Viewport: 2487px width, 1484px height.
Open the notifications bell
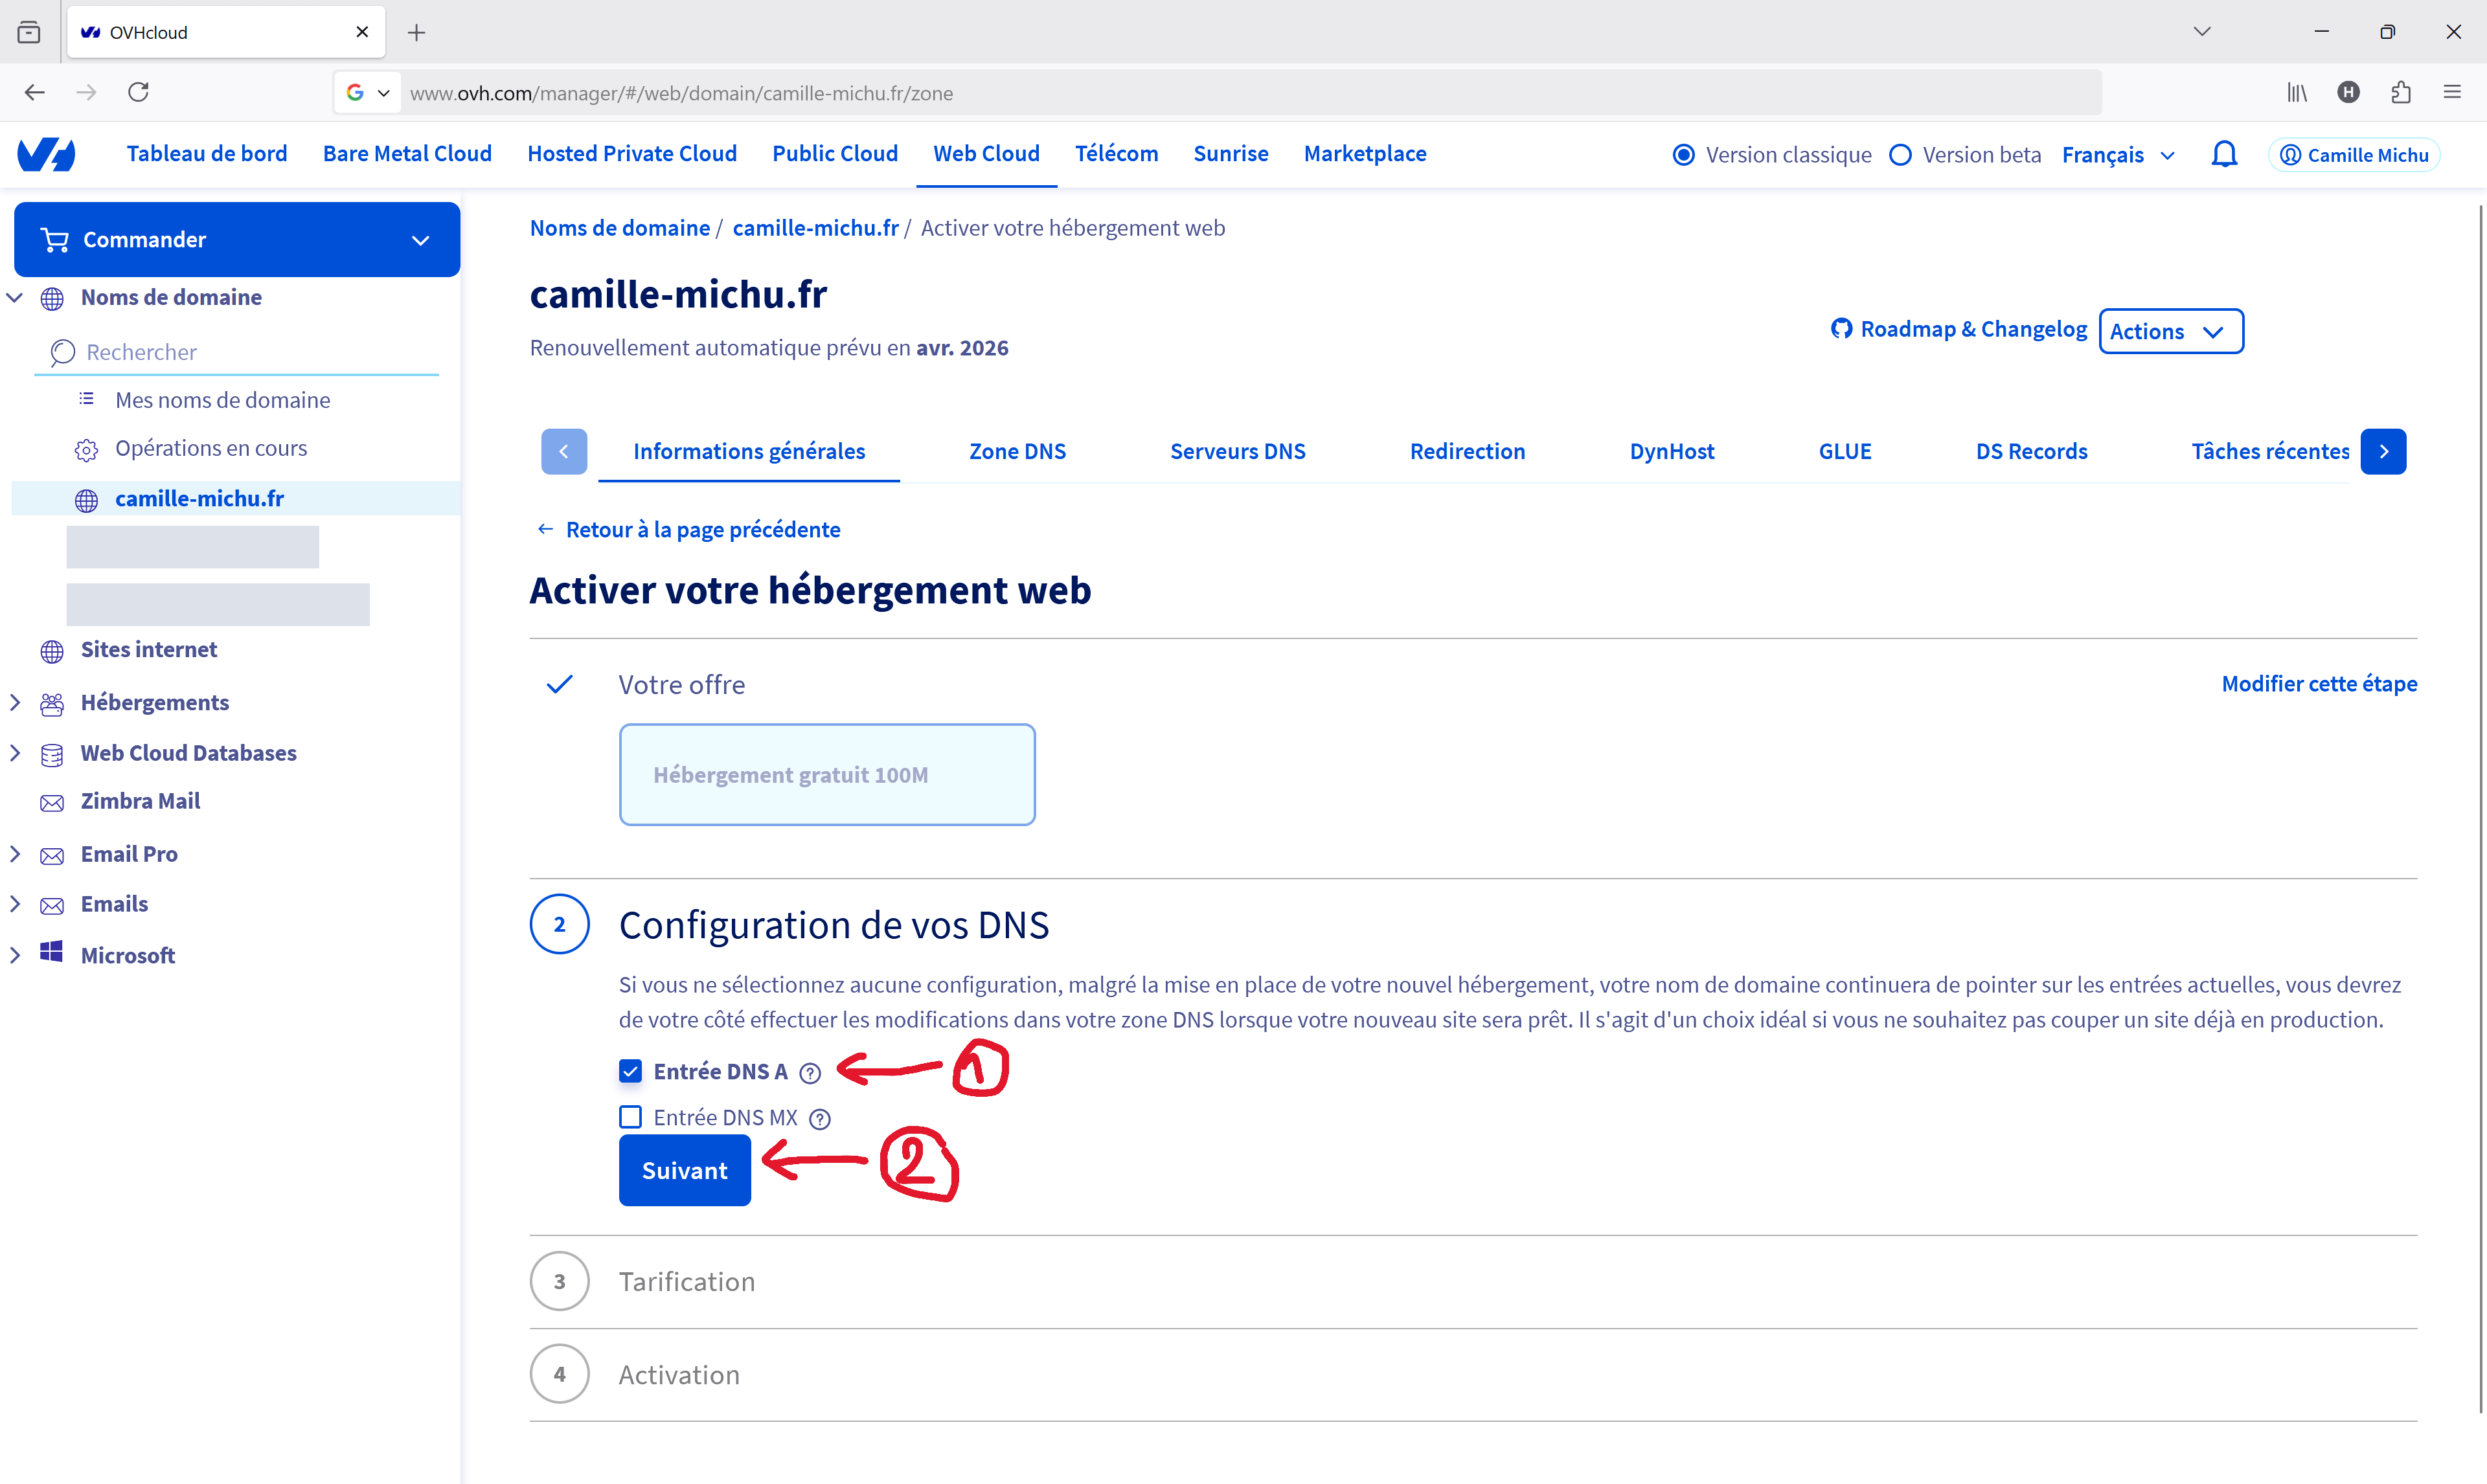coord(2223,154)
